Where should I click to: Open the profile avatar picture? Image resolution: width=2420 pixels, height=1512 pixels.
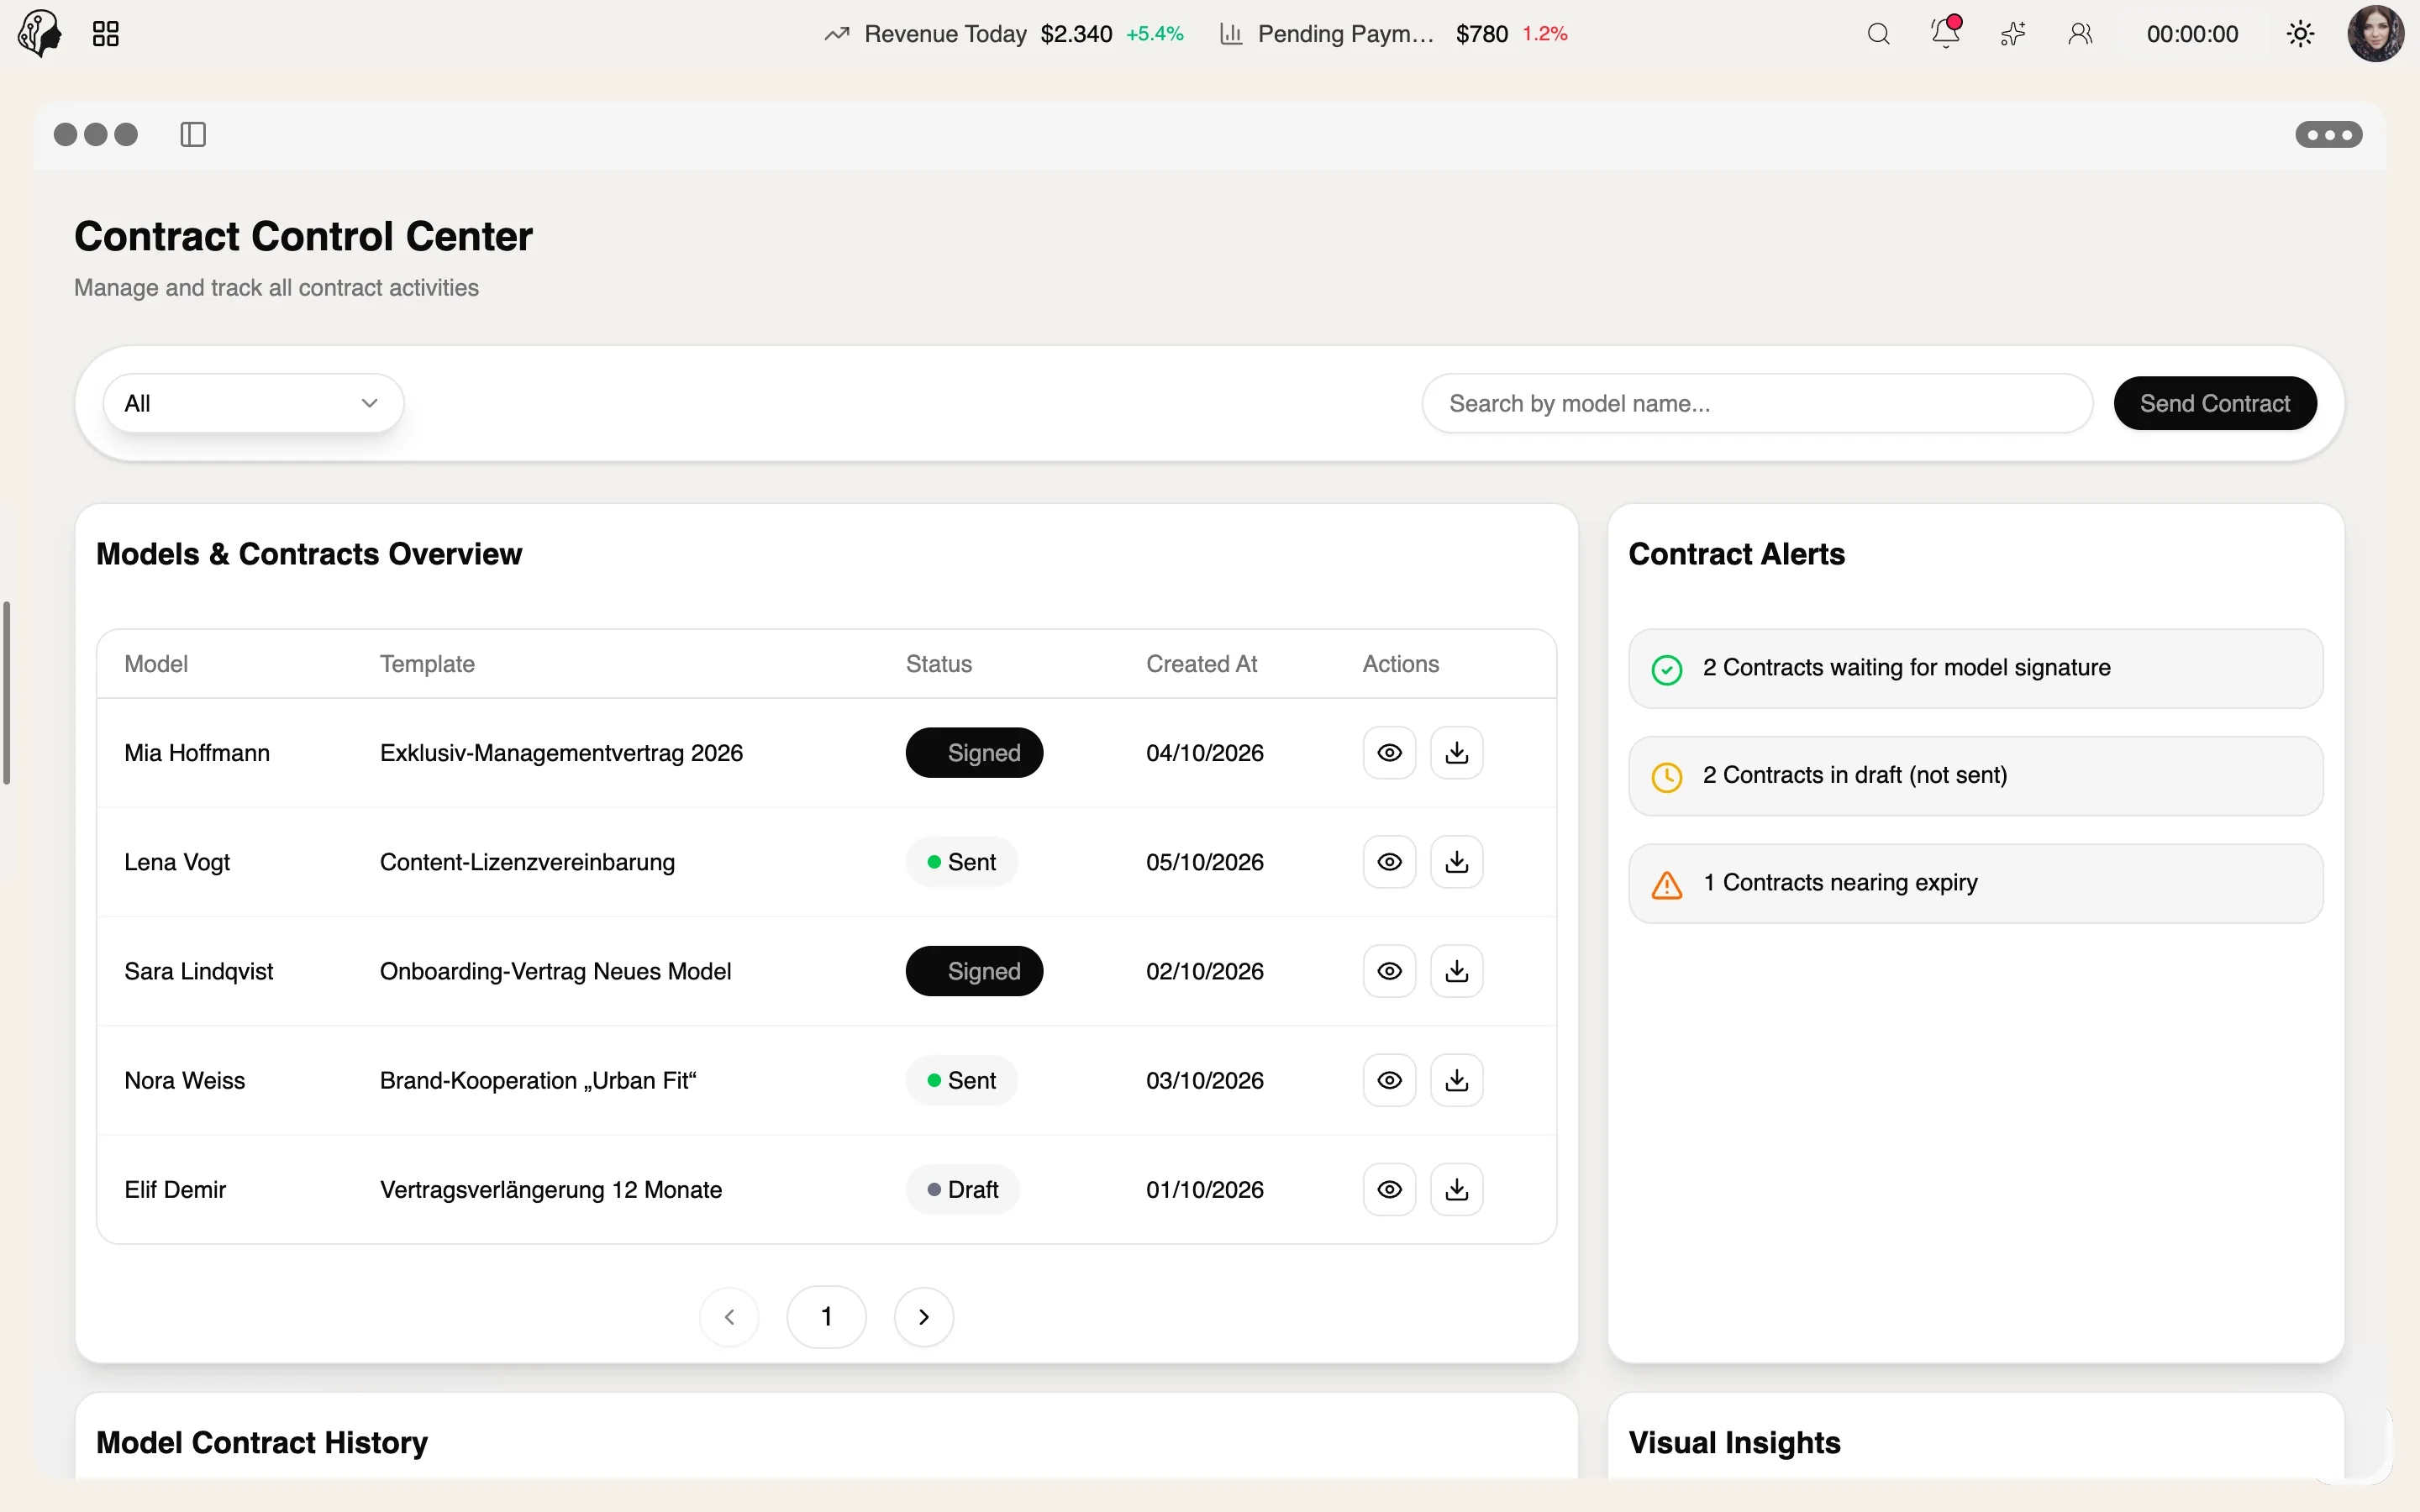[x=2375, y=33]
